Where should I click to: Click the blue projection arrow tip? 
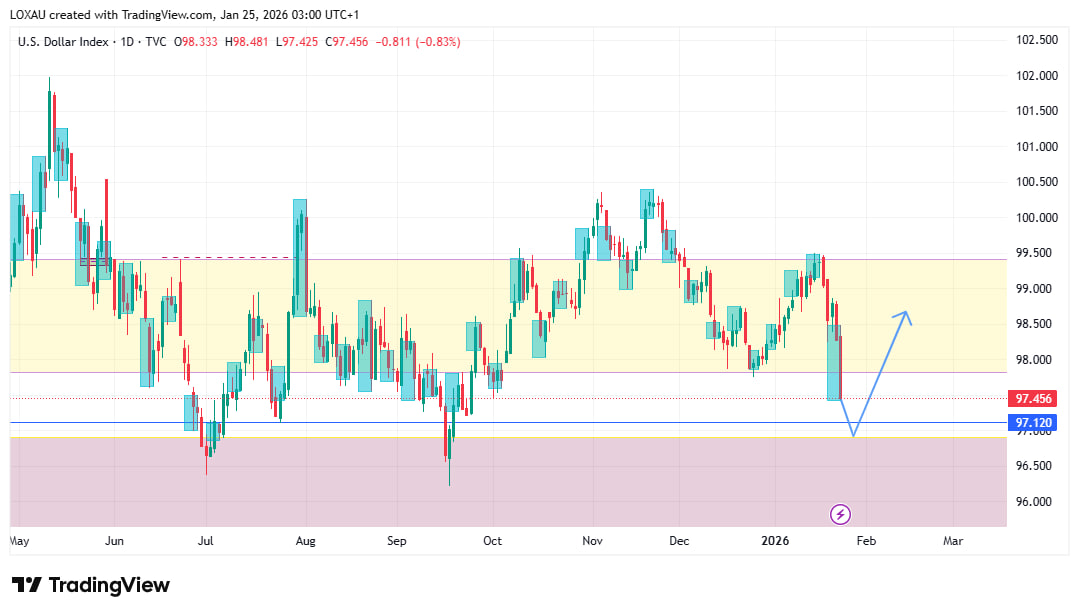click(x=906, y=313)
